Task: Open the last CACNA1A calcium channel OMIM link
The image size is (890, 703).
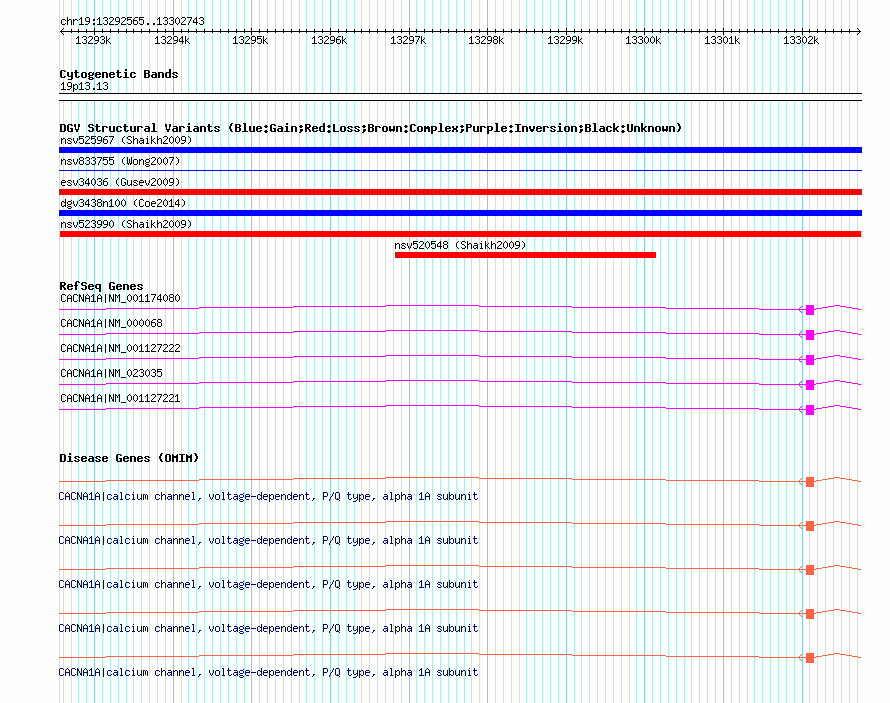Action: tap(268, 672)
